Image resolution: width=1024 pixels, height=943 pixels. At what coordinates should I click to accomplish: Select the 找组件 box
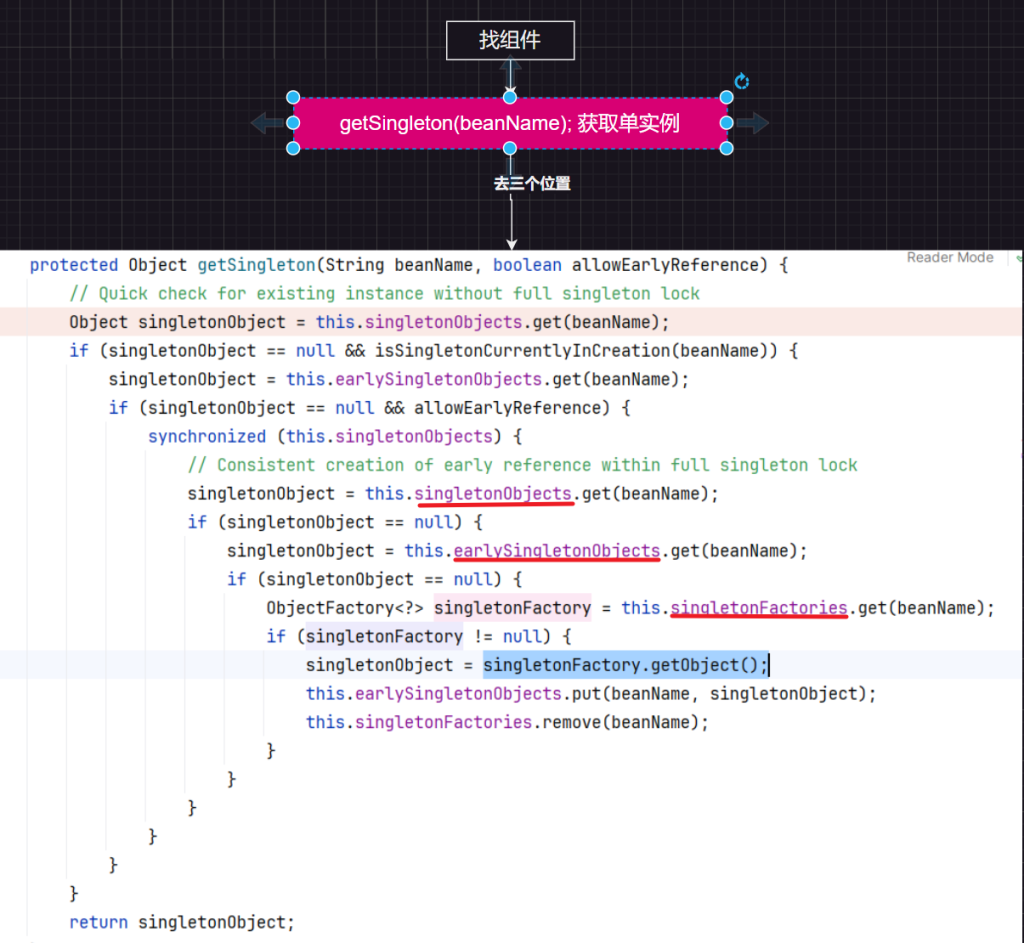(x=510, y=40)
